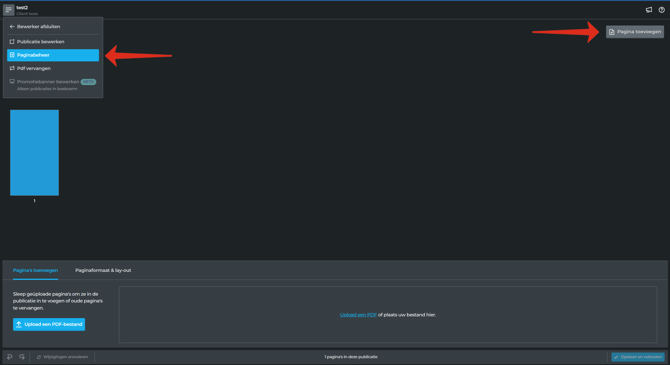Open the help question mark icon
This screenshot has width=670, height=365.
[x=661, y=10]
